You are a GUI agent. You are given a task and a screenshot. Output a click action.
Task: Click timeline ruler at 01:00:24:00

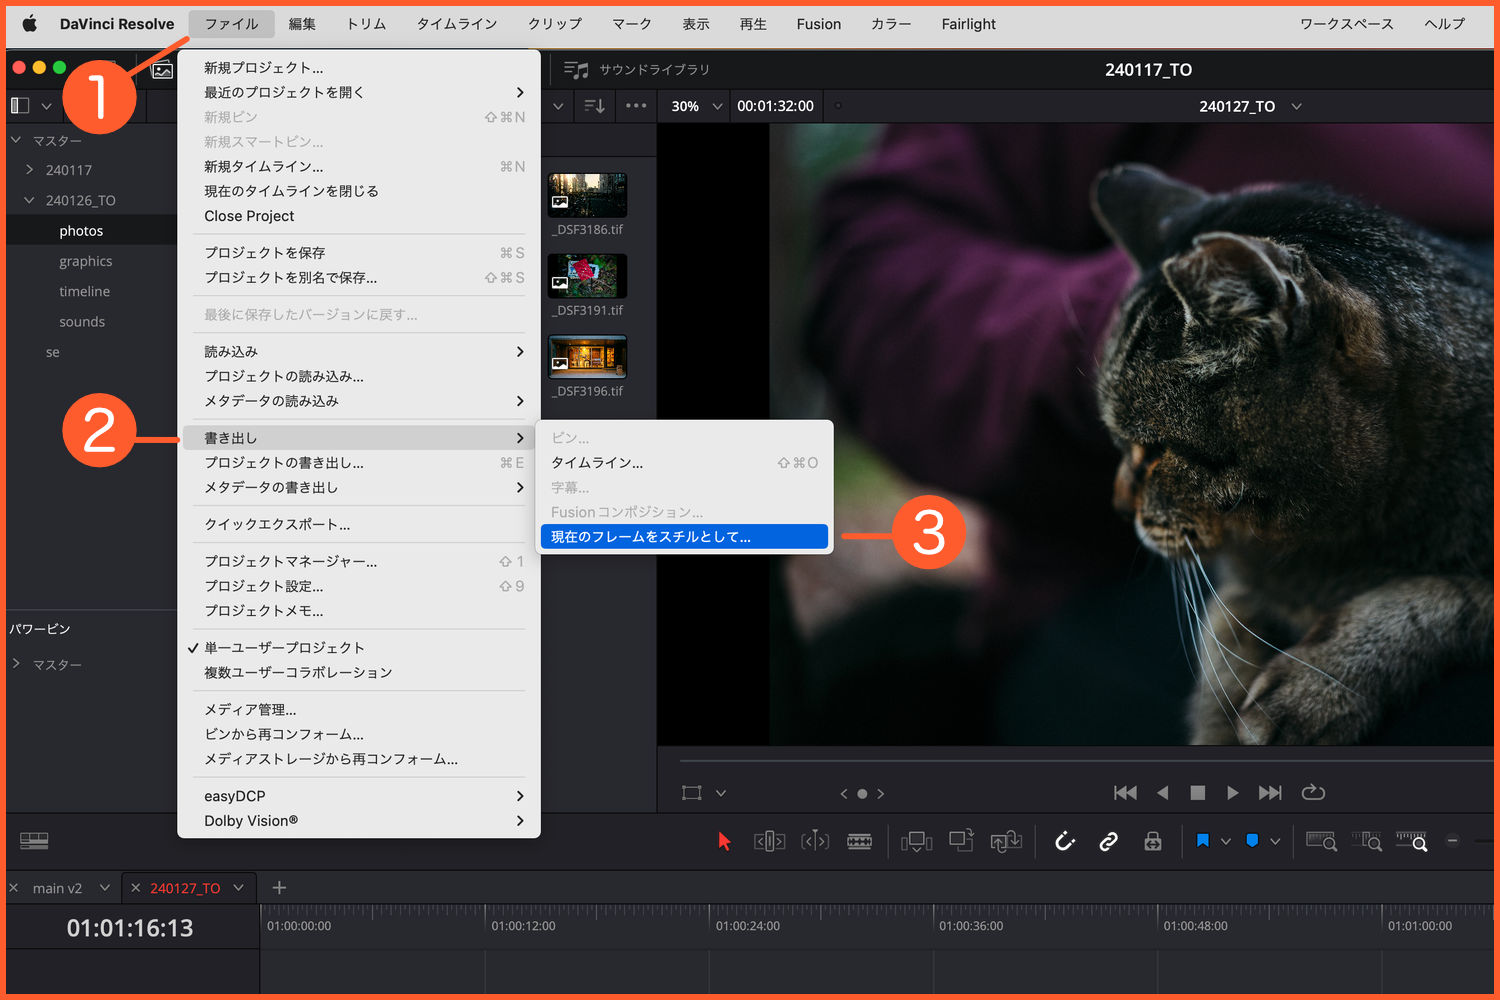(747, 926)
